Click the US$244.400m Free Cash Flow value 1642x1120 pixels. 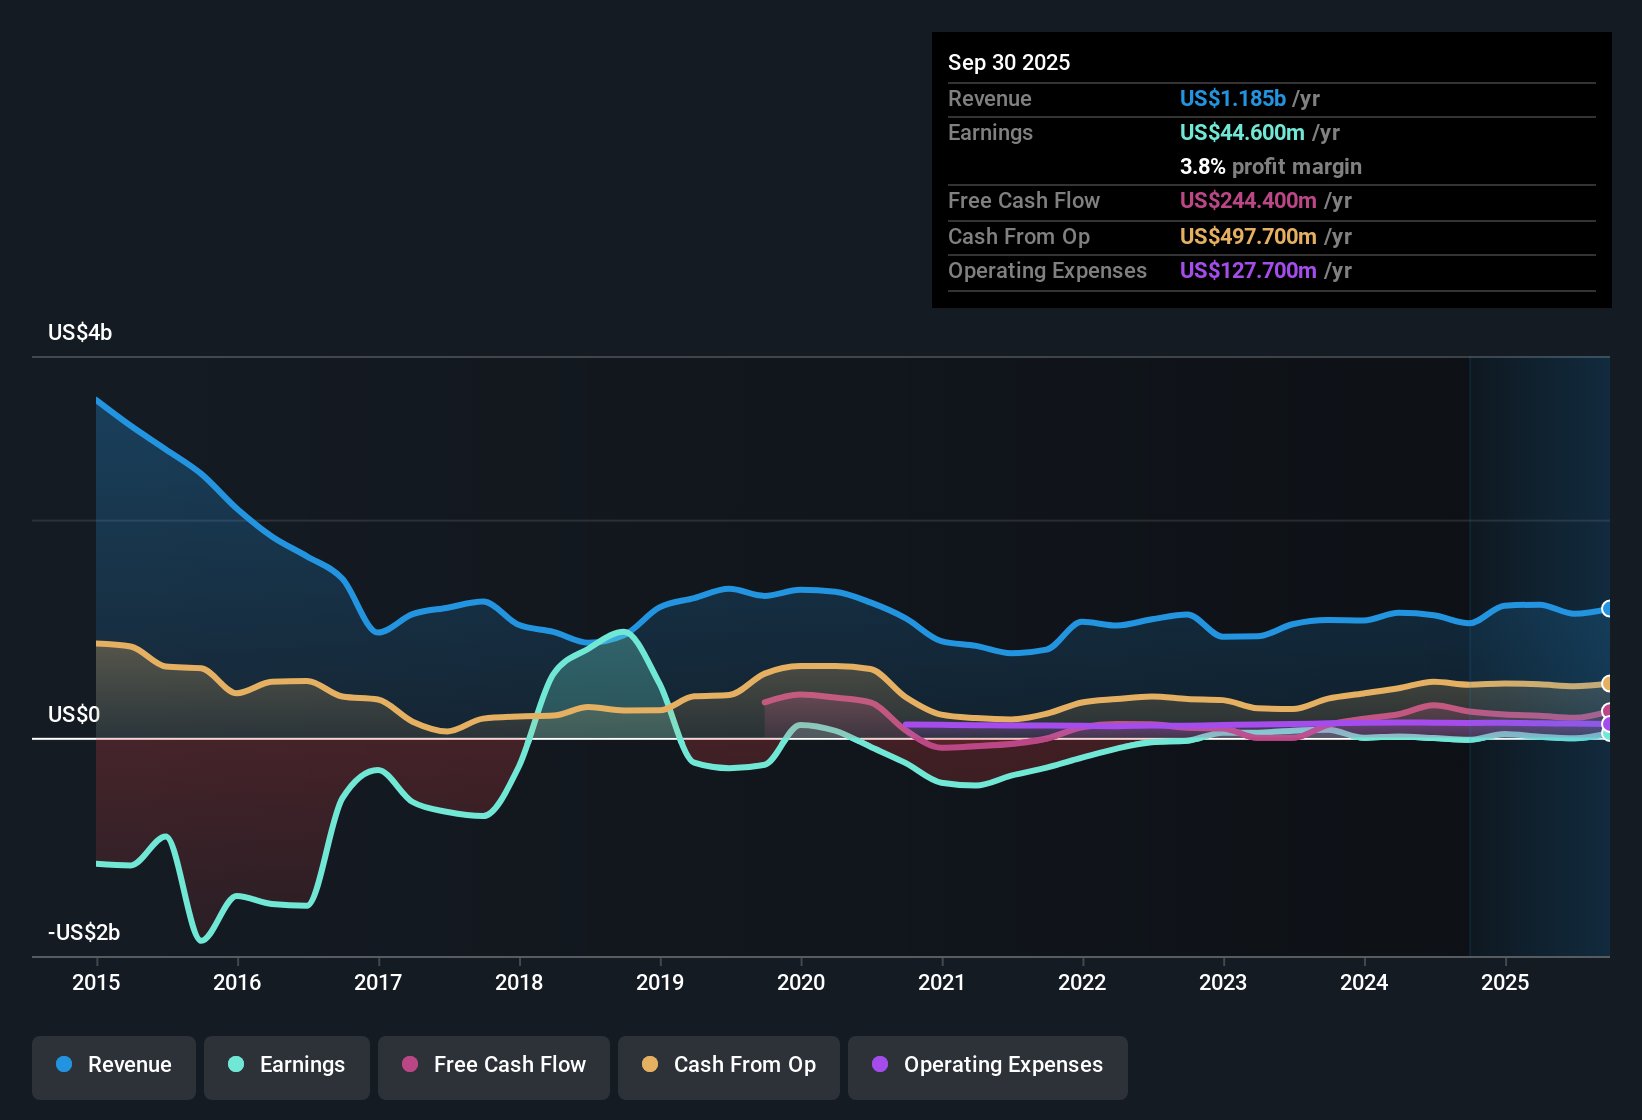[x=1249, y=200]
